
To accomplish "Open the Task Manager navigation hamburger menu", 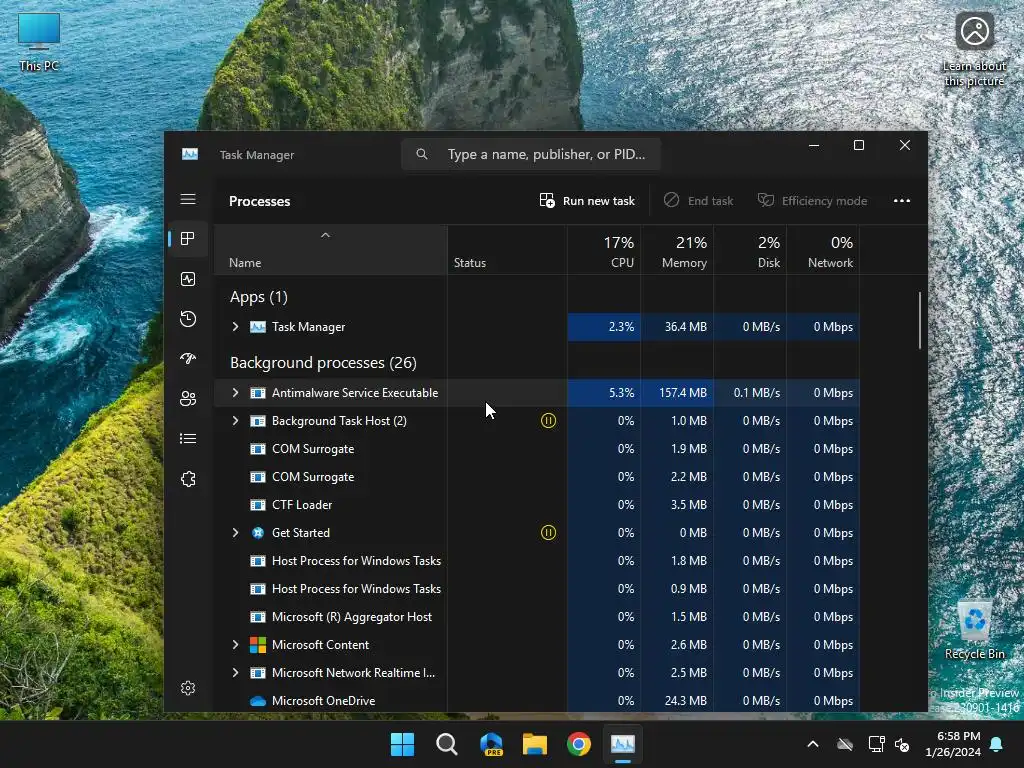I will [188, 199].
